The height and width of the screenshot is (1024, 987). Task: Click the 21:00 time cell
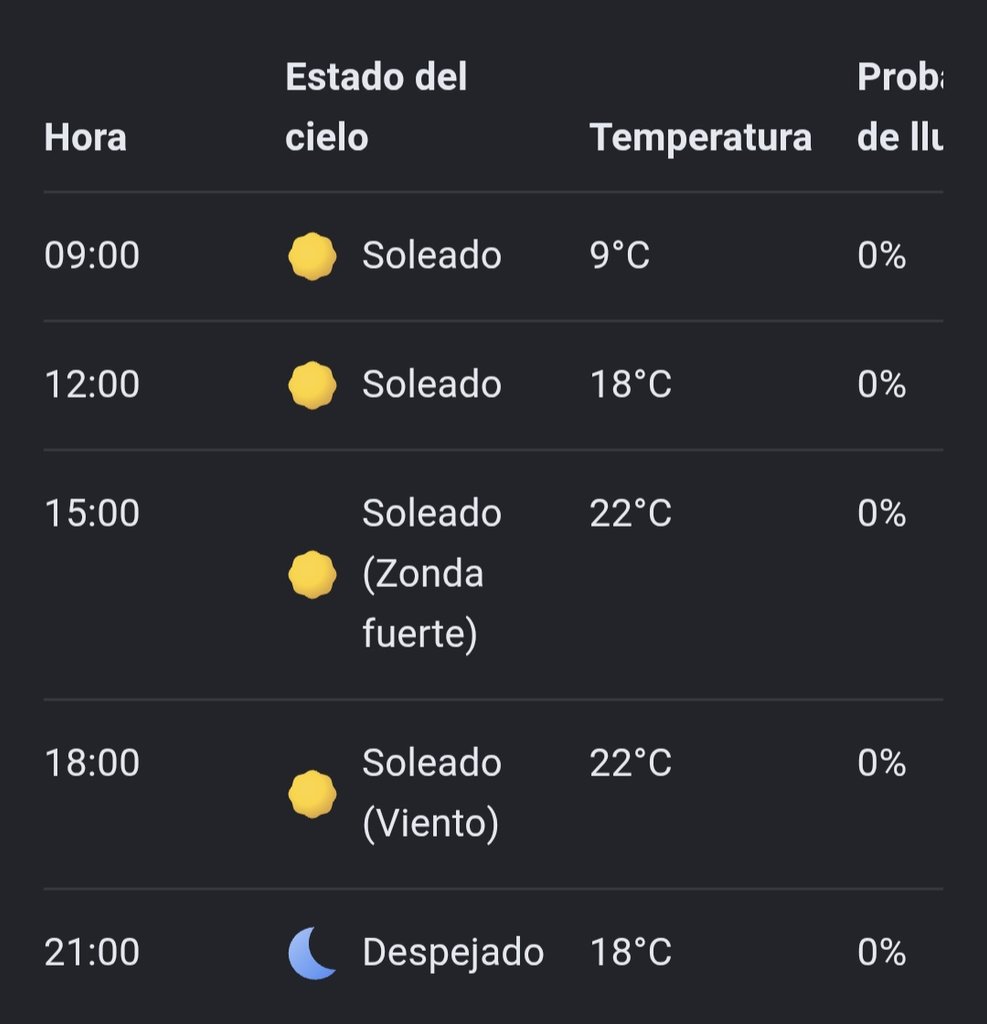coord(92,952)
